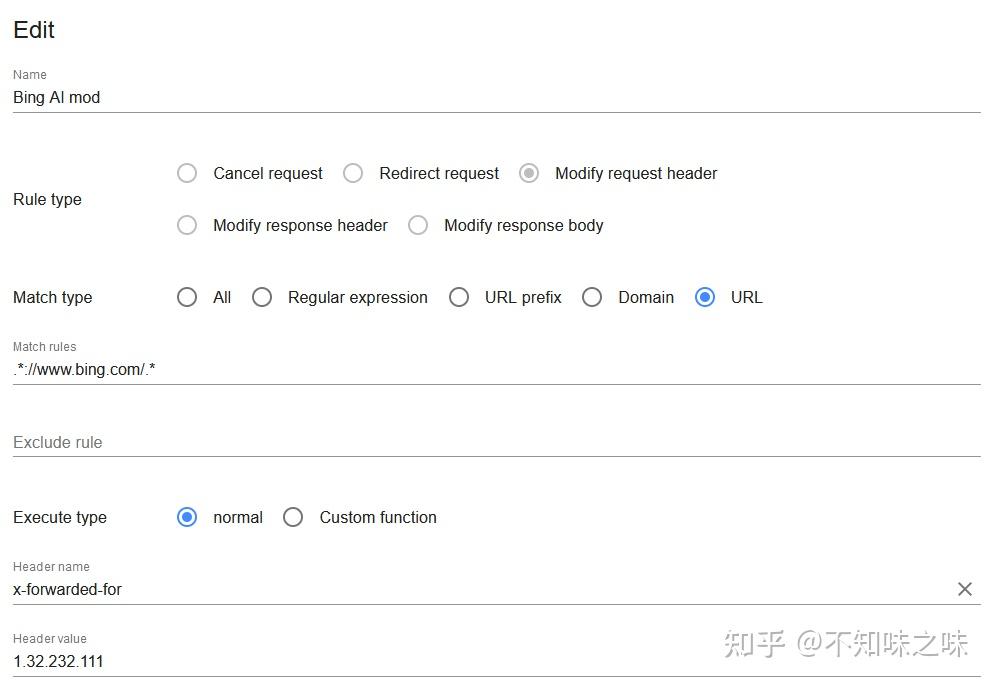The height and width of the screenshot is (684, 994).
Task: Select the URL match type radio
Action: point(705,297)
